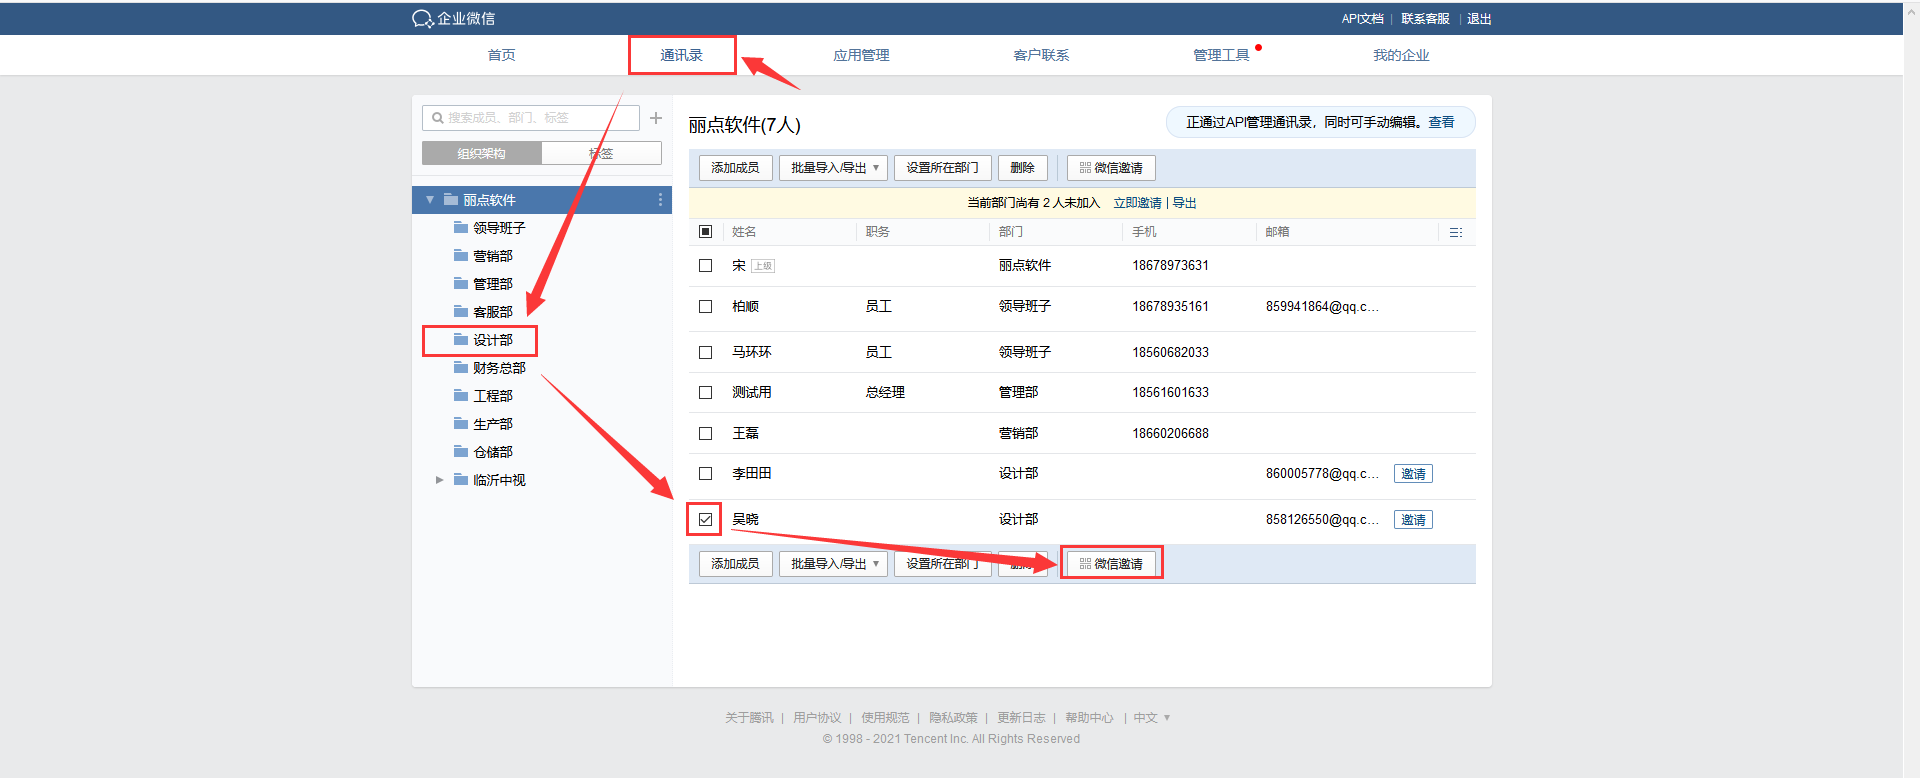The image size is (1920, 778).
Task: Click the 联系客服 link
Action: pyautogui.click(x=1425, y=19)
